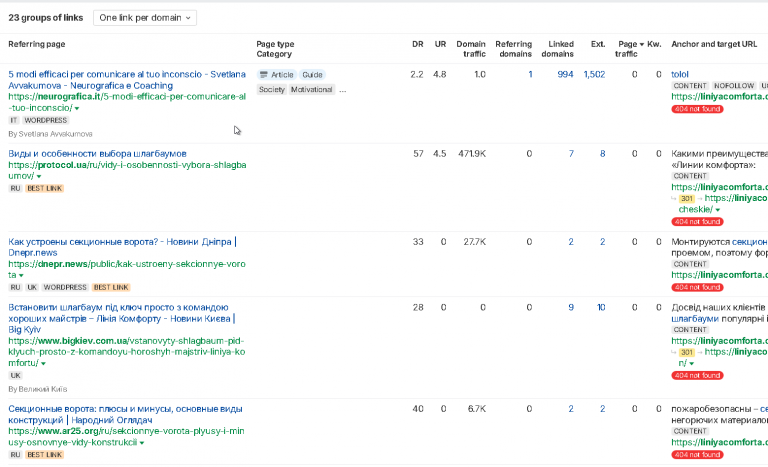Sort by the Referring domains column
The width and height of the screenshot is (768, 467).
[513, 49]
